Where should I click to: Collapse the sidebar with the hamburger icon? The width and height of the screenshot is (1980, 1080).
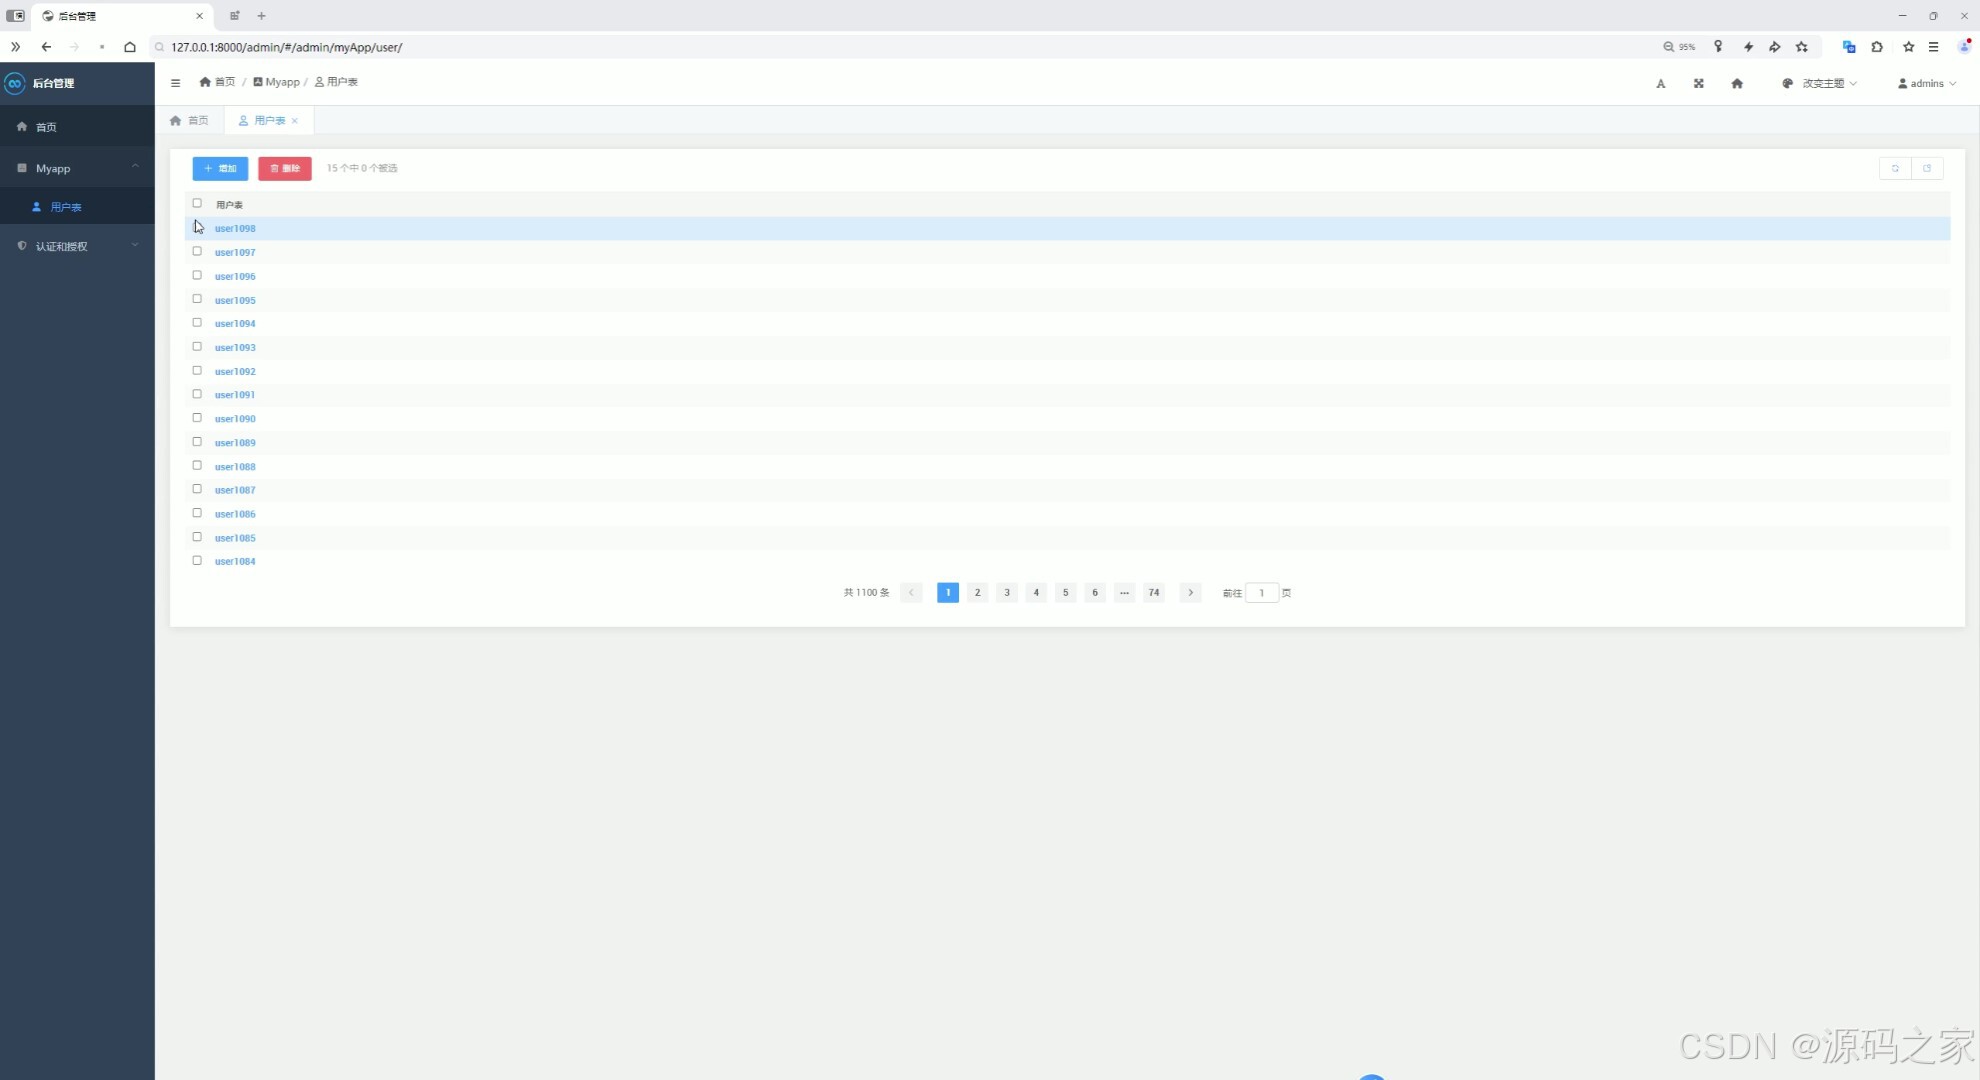click(175, 83)
